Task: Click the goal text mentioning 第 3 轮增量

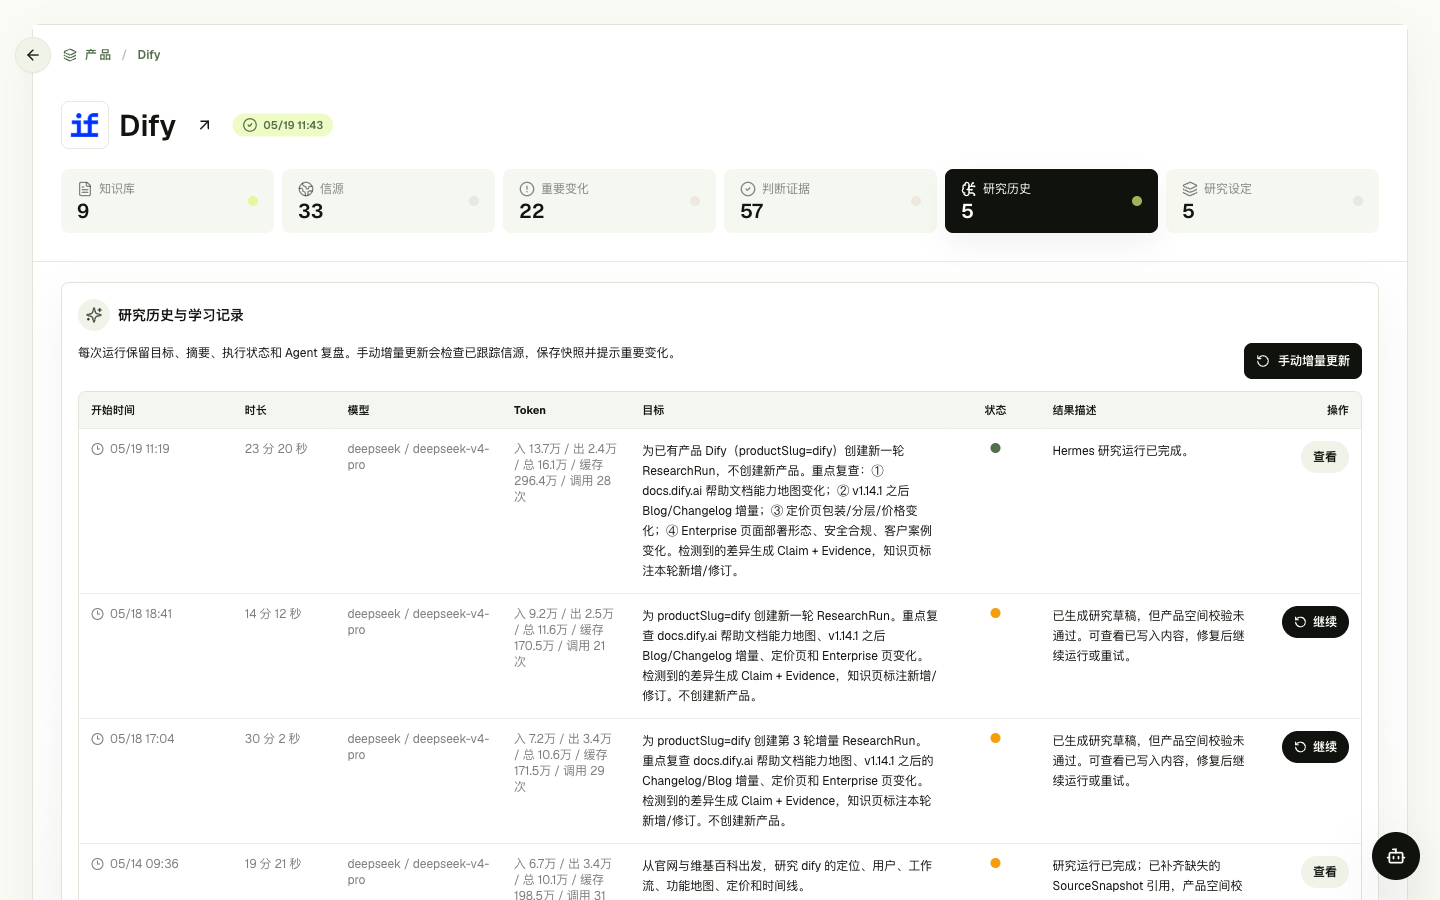Action: 788,781
